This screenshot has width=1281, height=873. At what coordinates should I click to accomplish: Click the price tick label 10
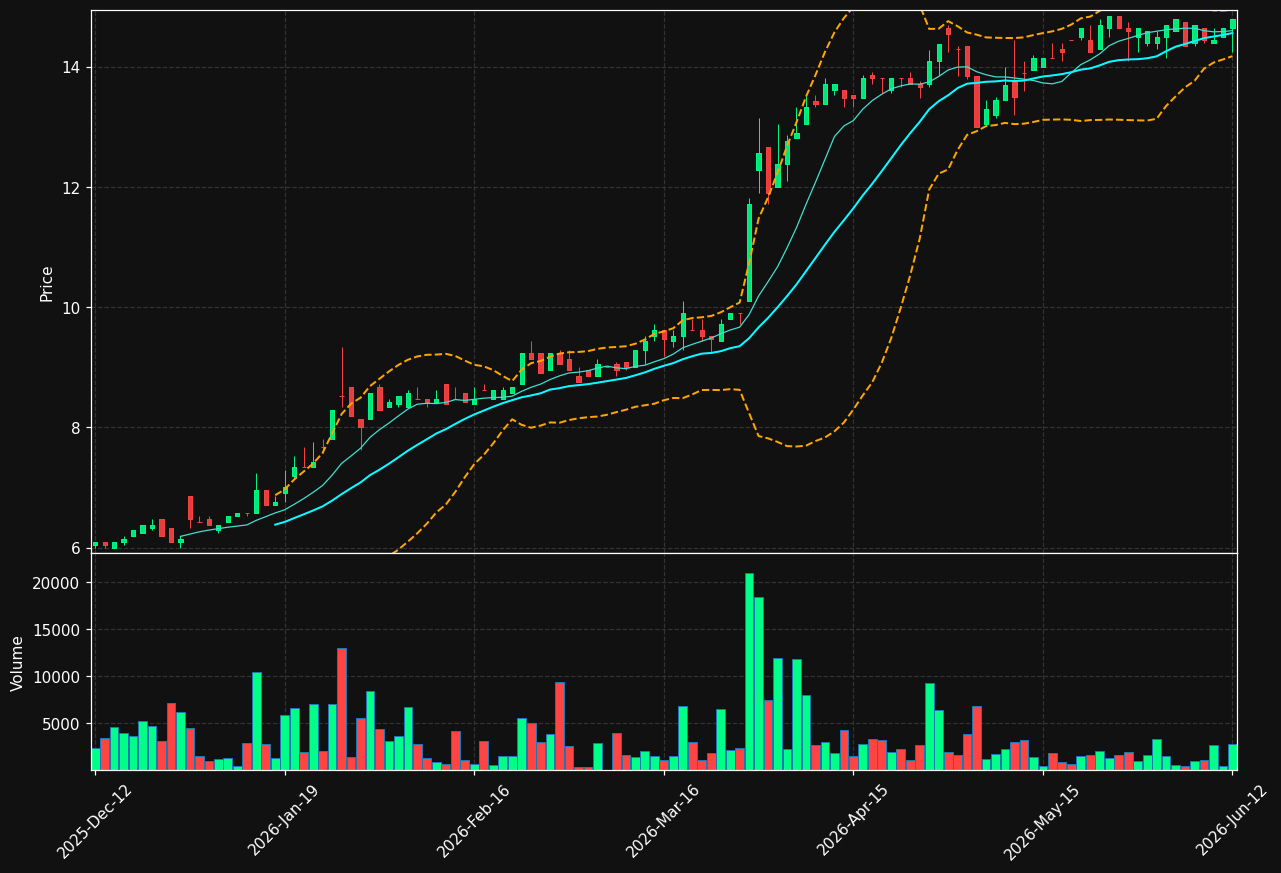[72, 308]
